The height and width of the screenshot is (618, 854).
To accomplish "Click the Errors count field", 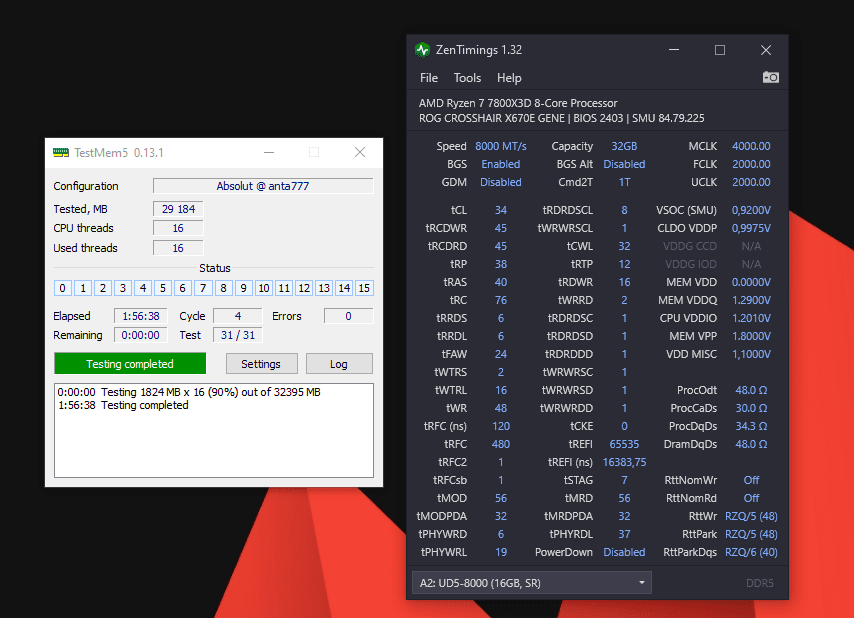I will click(x=349, y=316).
